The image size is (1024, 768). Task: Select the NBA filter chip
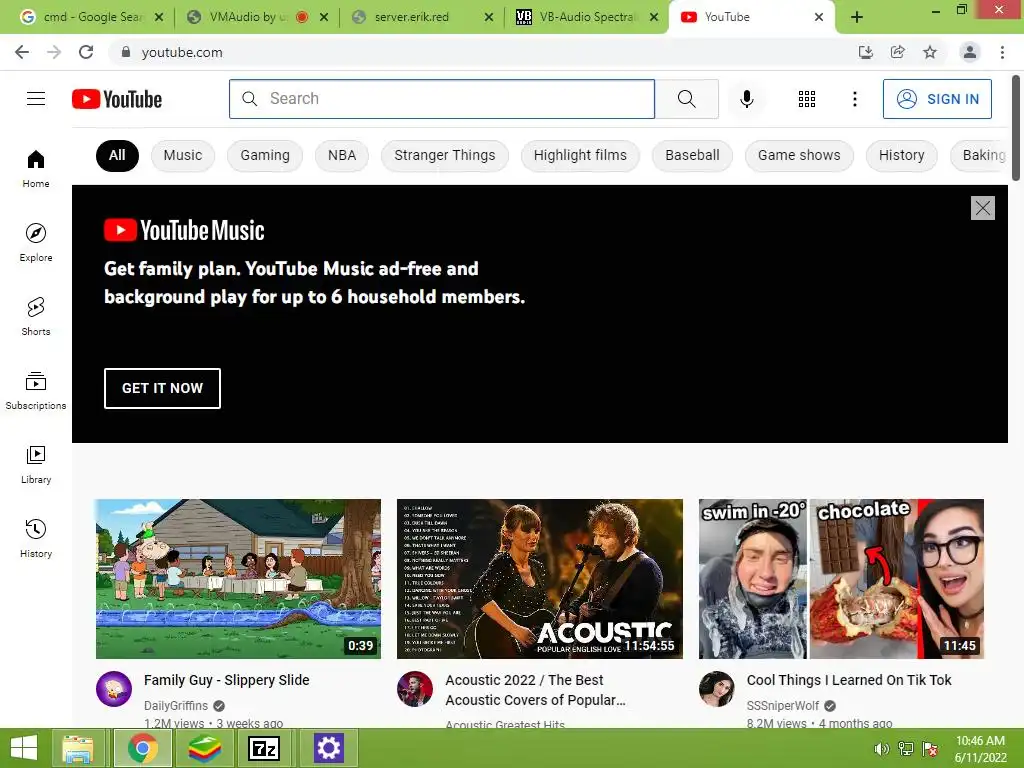click(342, 155)
